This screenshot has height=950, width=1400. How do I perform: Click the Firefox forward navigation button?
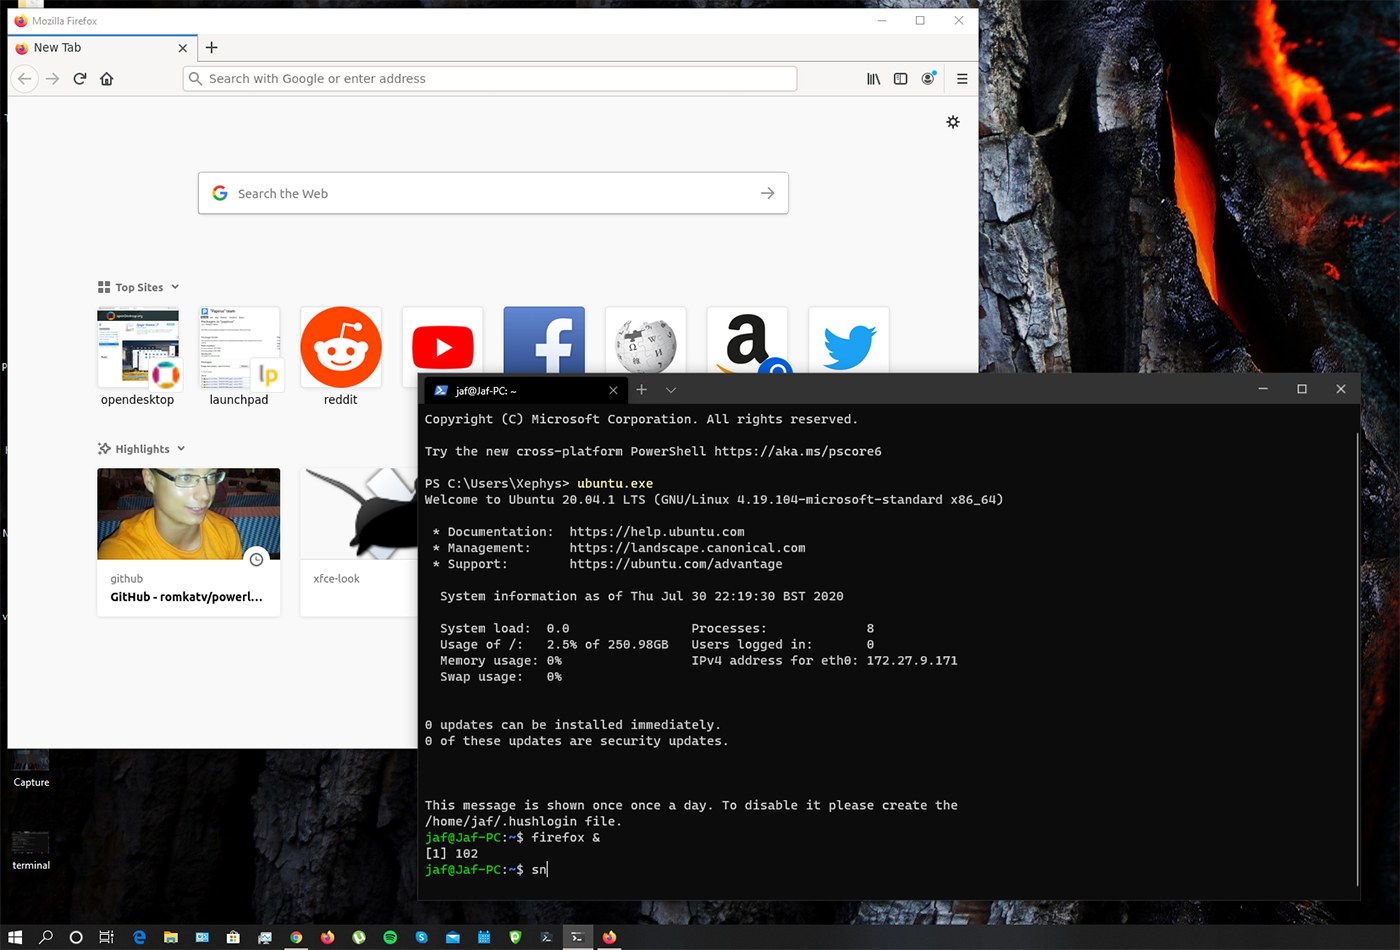(52, 78)
